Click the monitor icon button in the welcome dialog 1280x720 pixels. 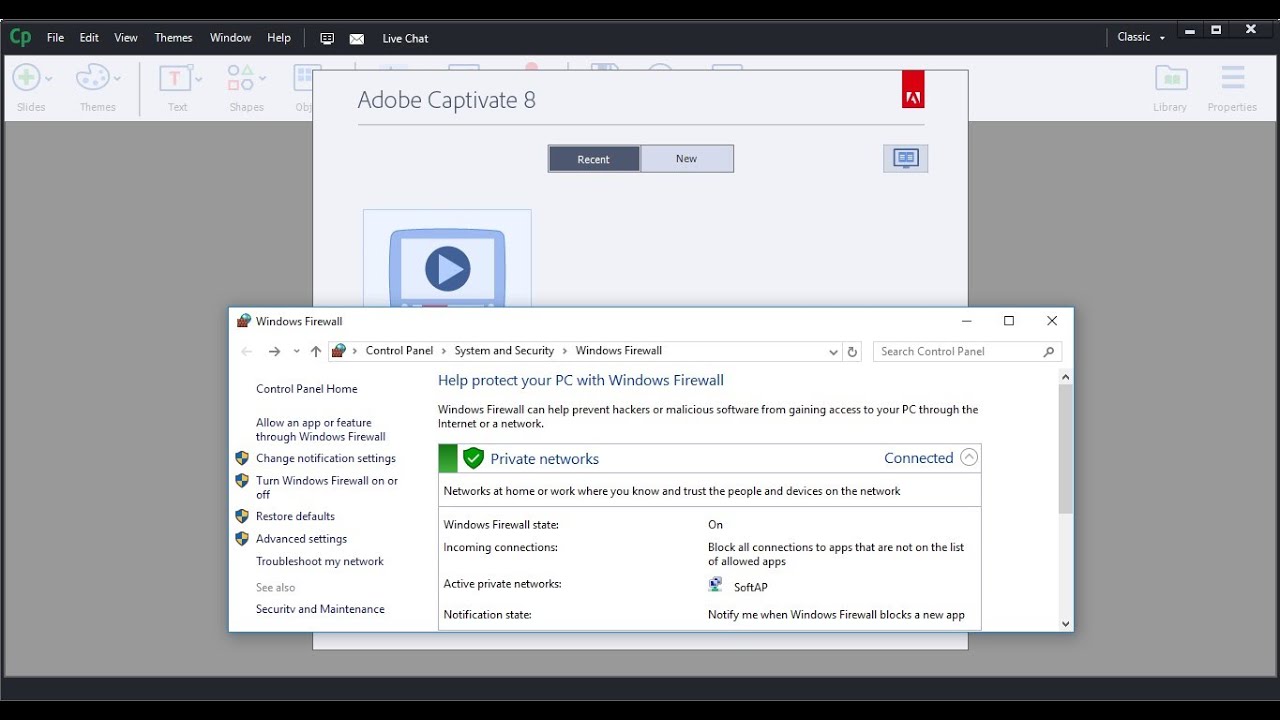[906, 158]
